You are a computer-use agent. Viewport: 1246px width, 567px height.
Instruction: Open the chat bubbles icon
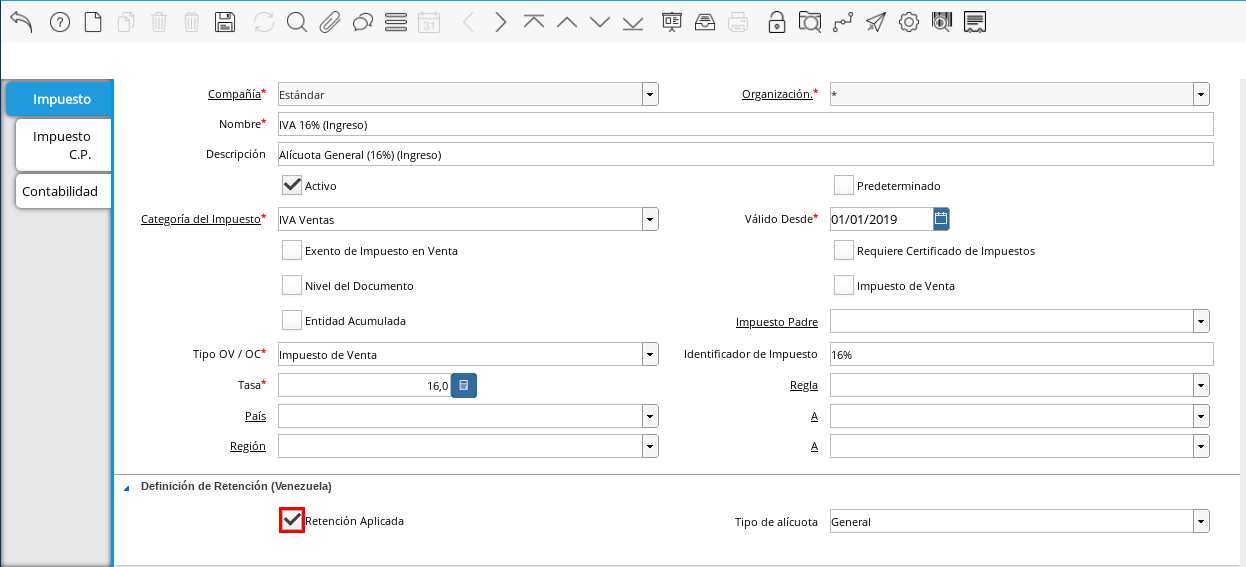[x=363, y=22]
